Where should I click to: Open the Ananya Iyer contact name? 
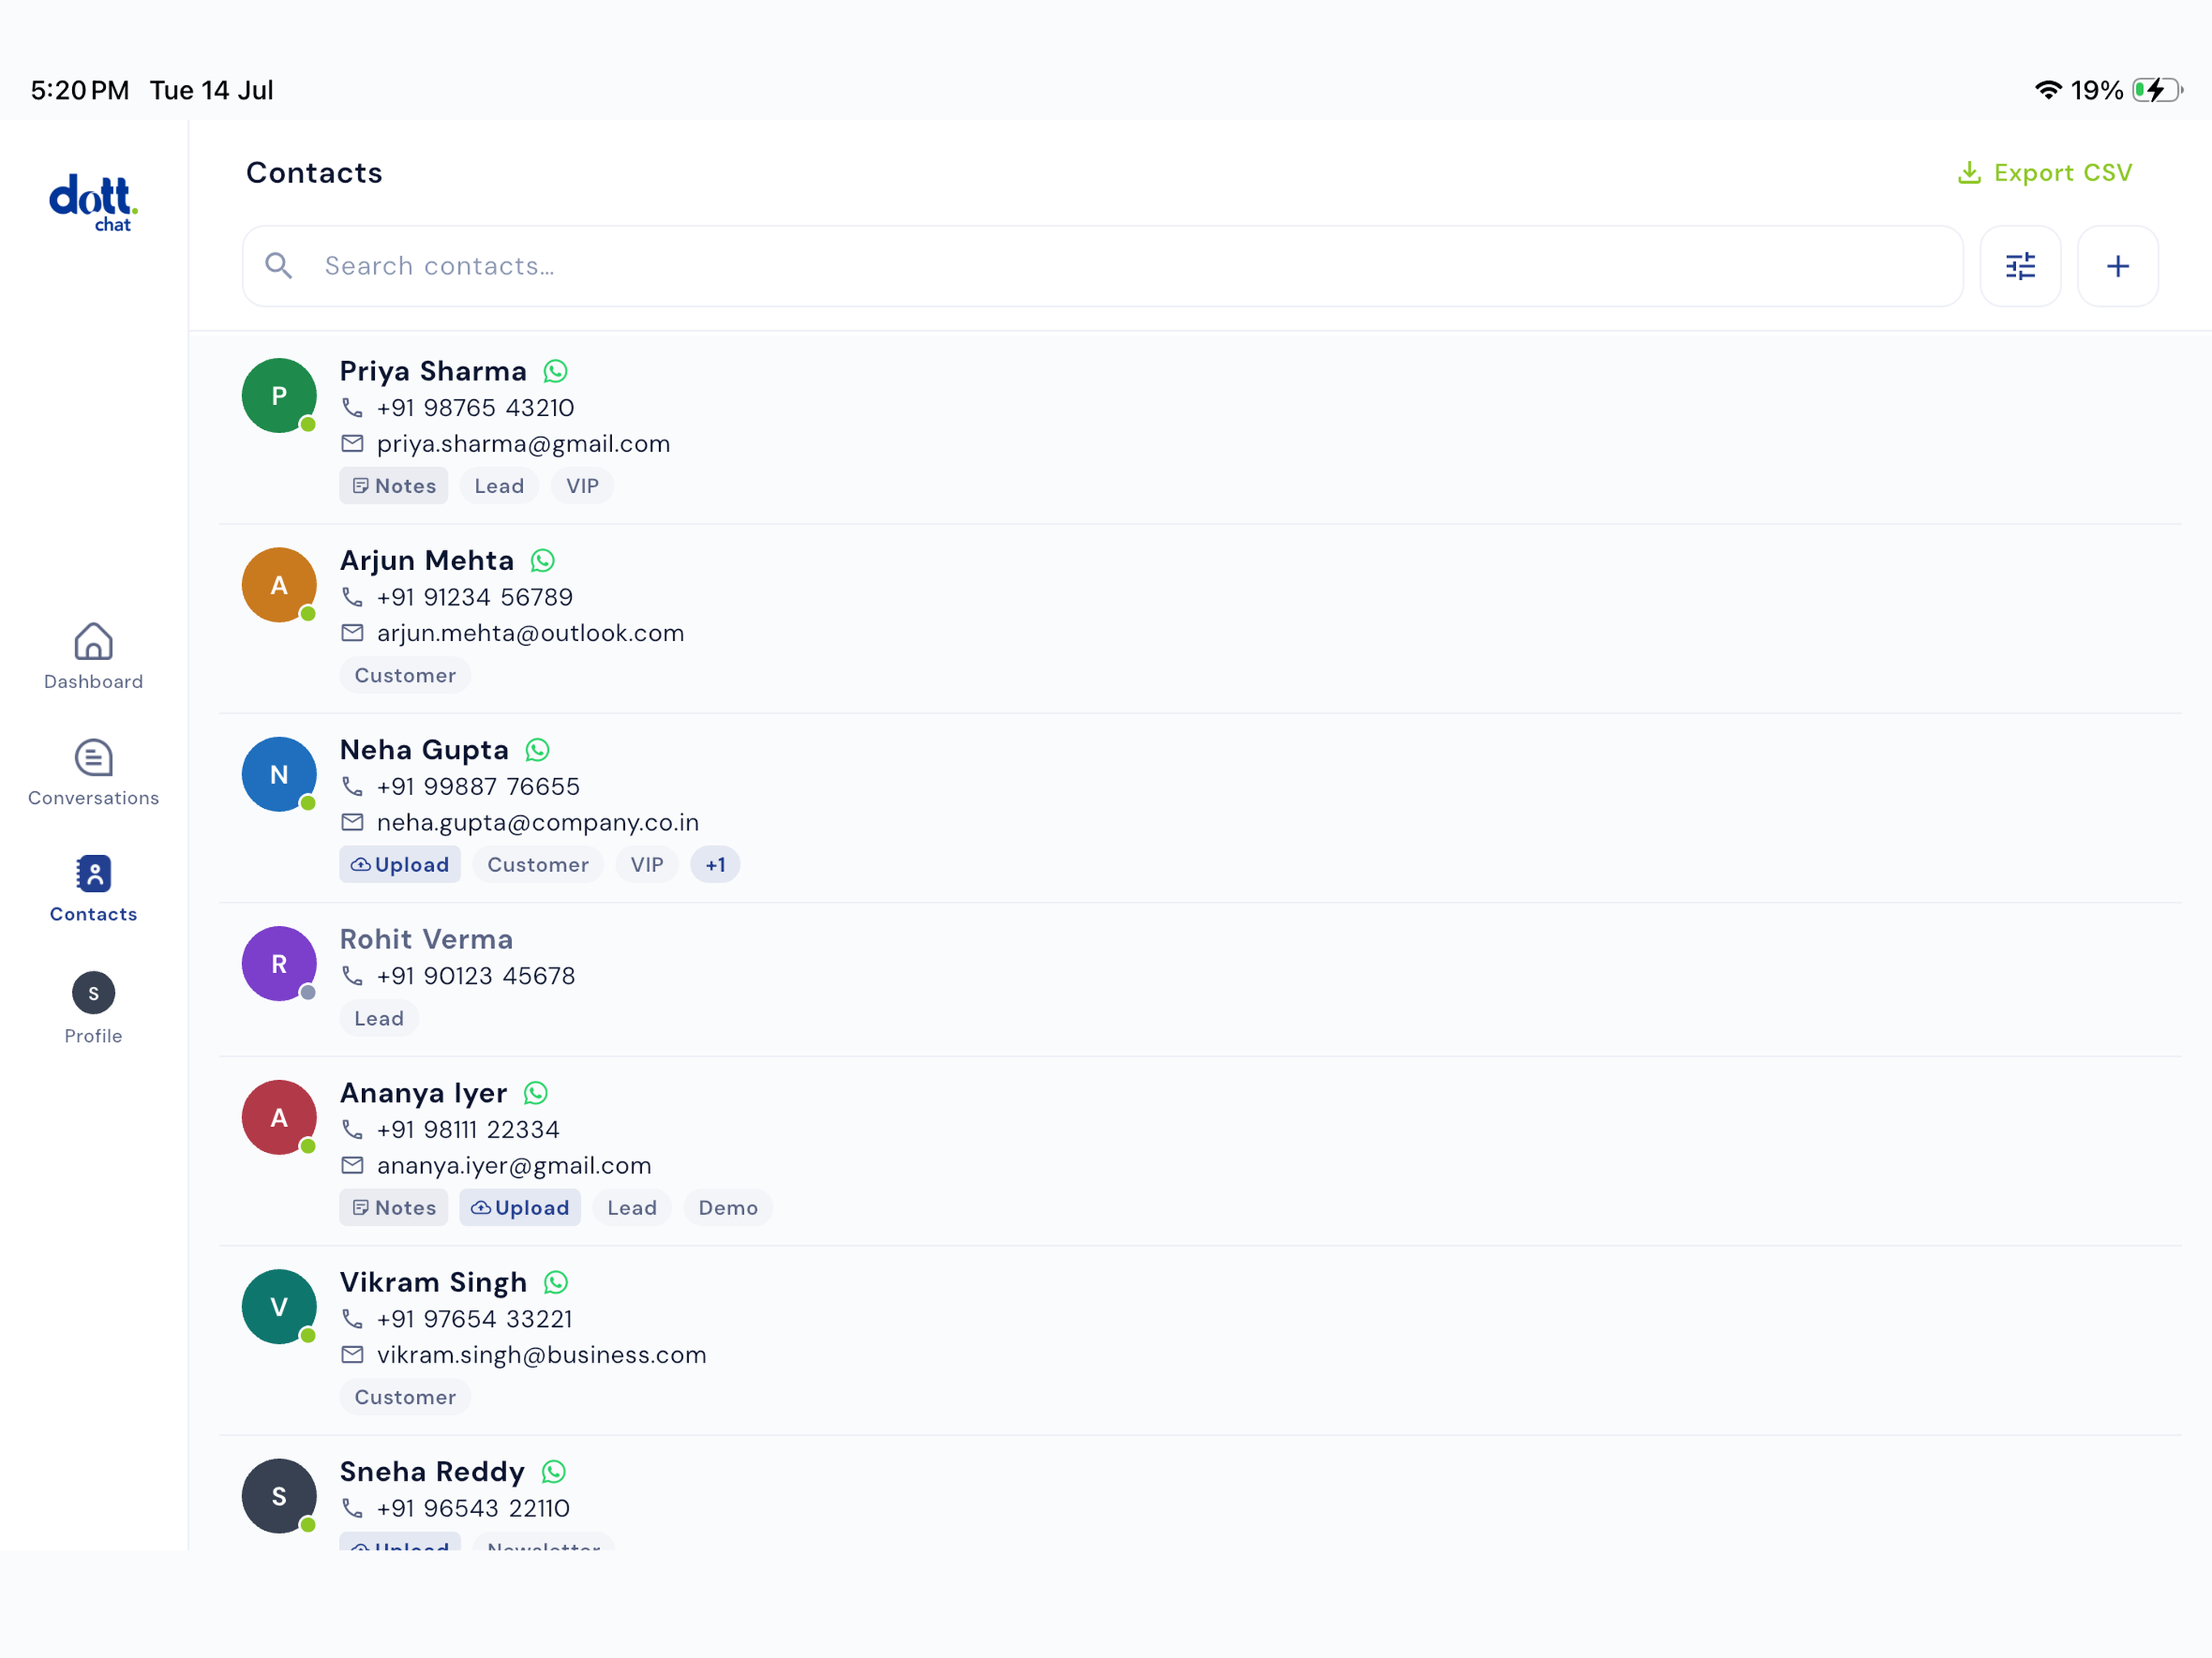click(x=424, y=1093)
